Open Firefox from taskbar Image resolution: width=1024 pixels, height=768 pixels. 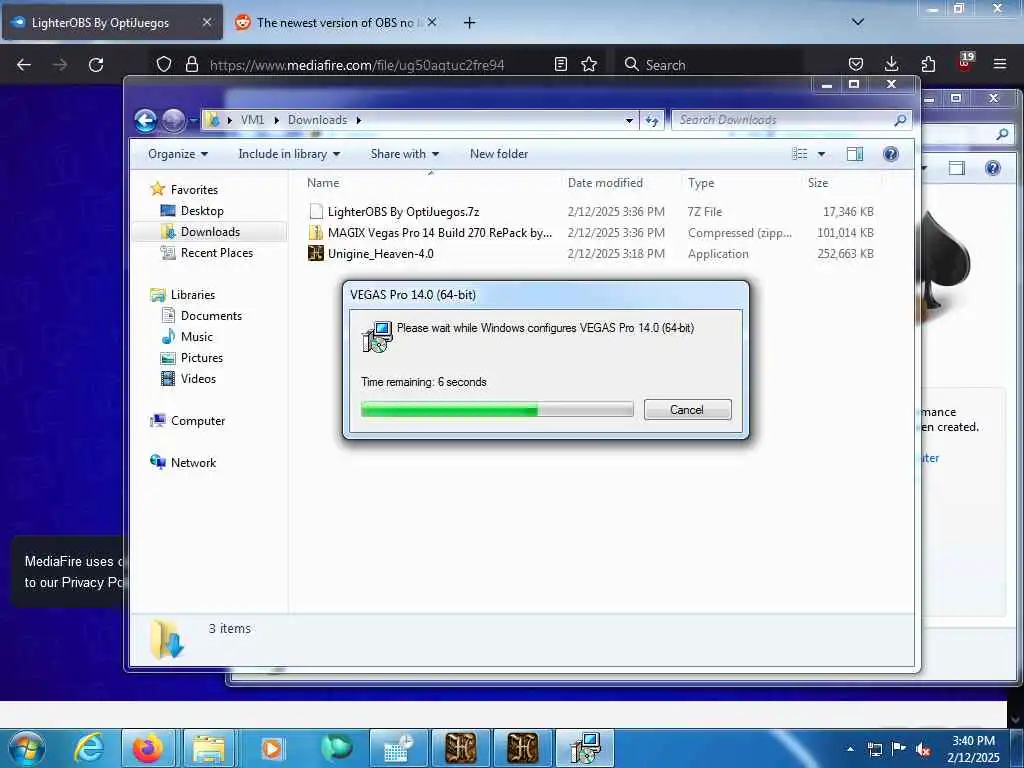(148, 748)
